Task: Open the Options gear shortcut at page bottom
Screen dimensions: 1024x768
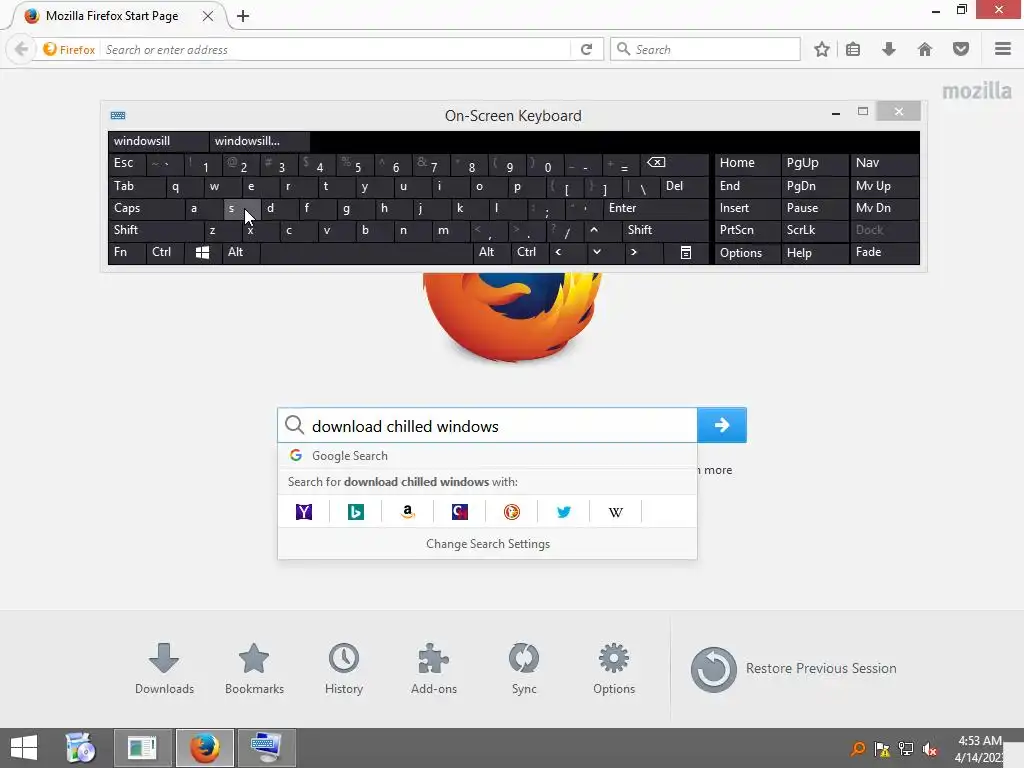Action: (614, 669)
